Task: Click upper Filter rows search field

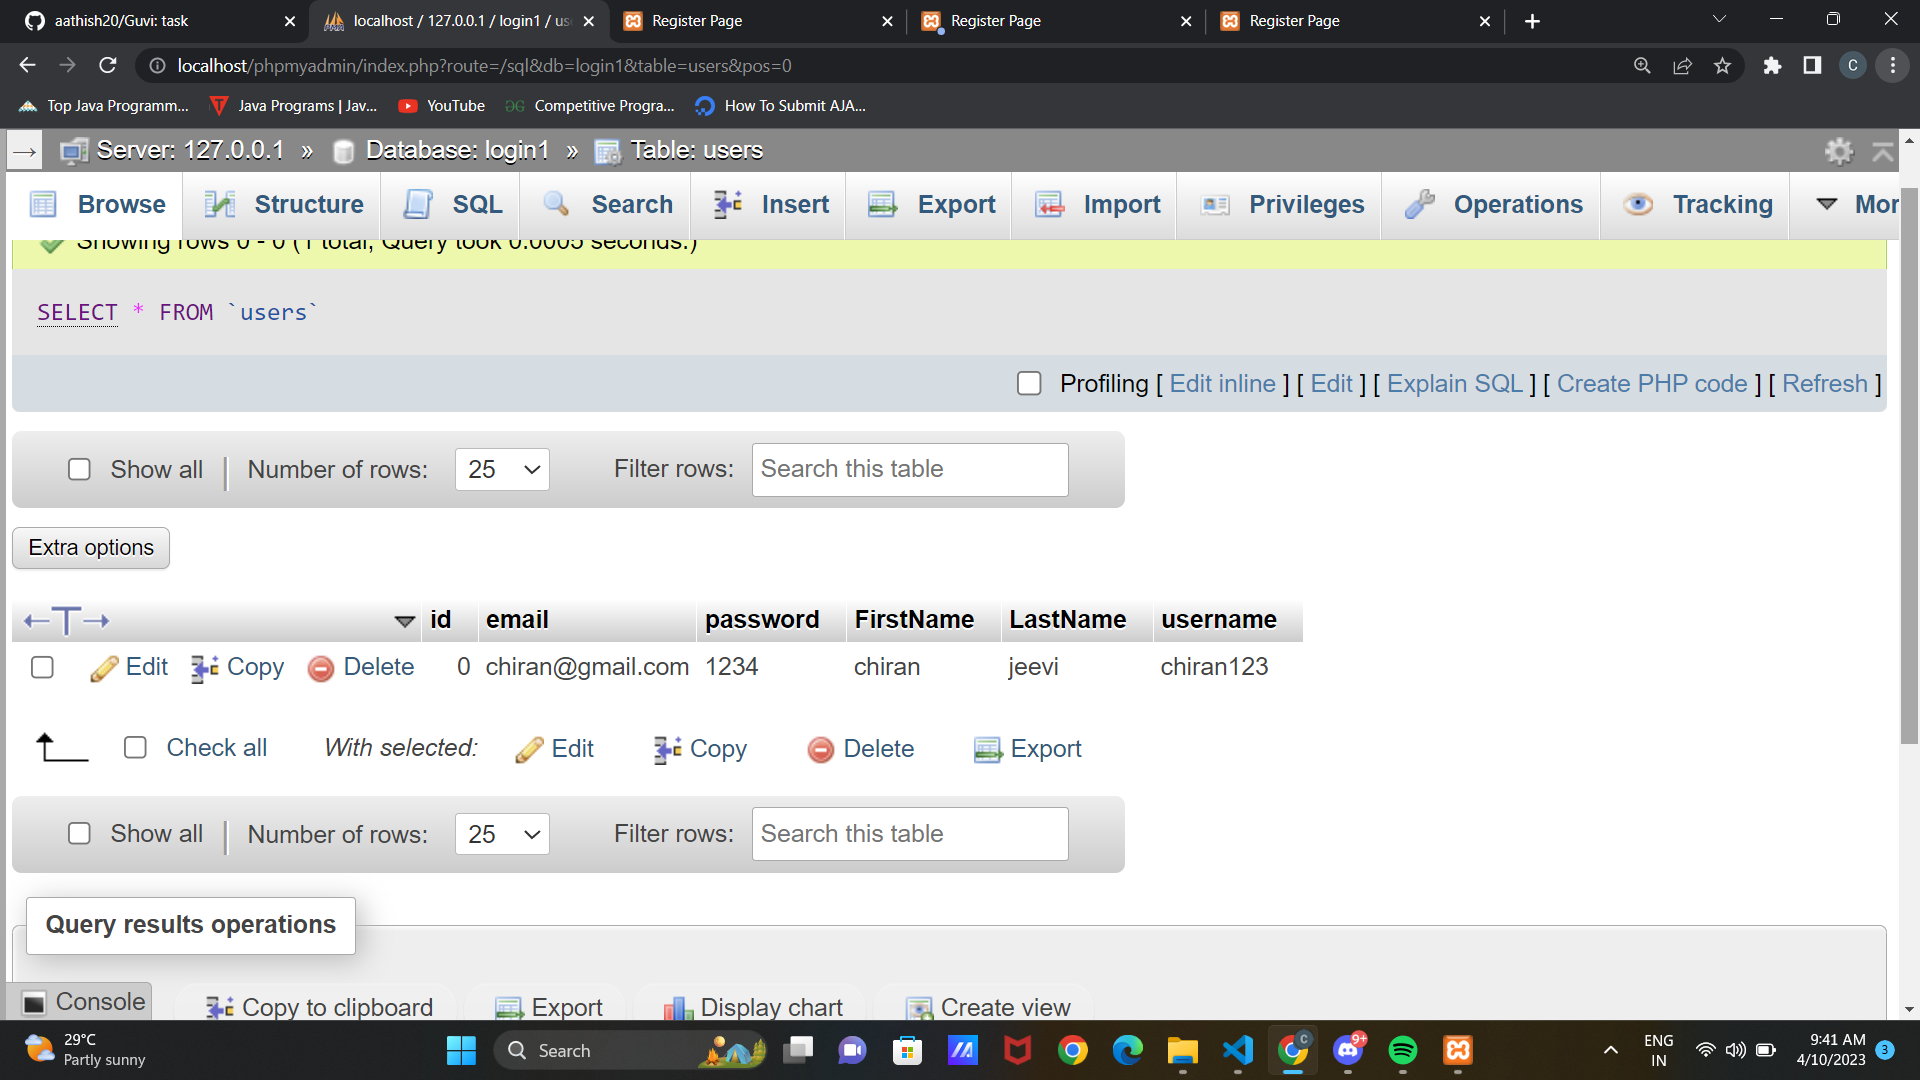Action: [910, 470]
